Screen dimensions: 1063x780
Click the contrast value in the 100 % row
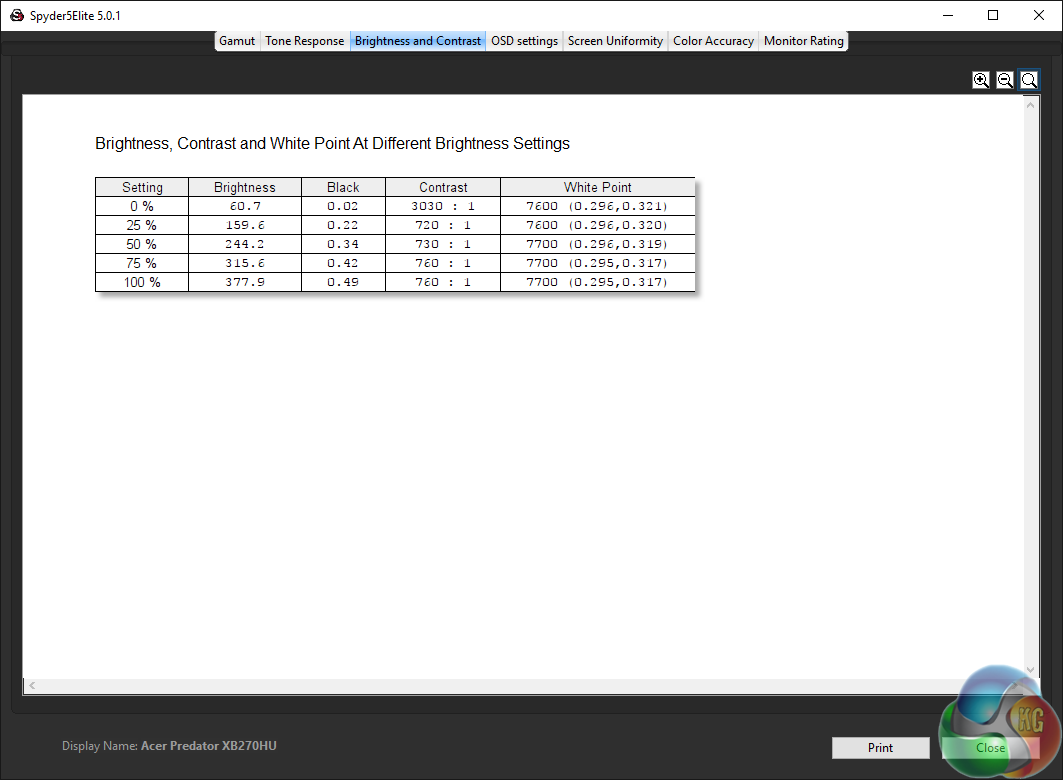tap(443, 282)
